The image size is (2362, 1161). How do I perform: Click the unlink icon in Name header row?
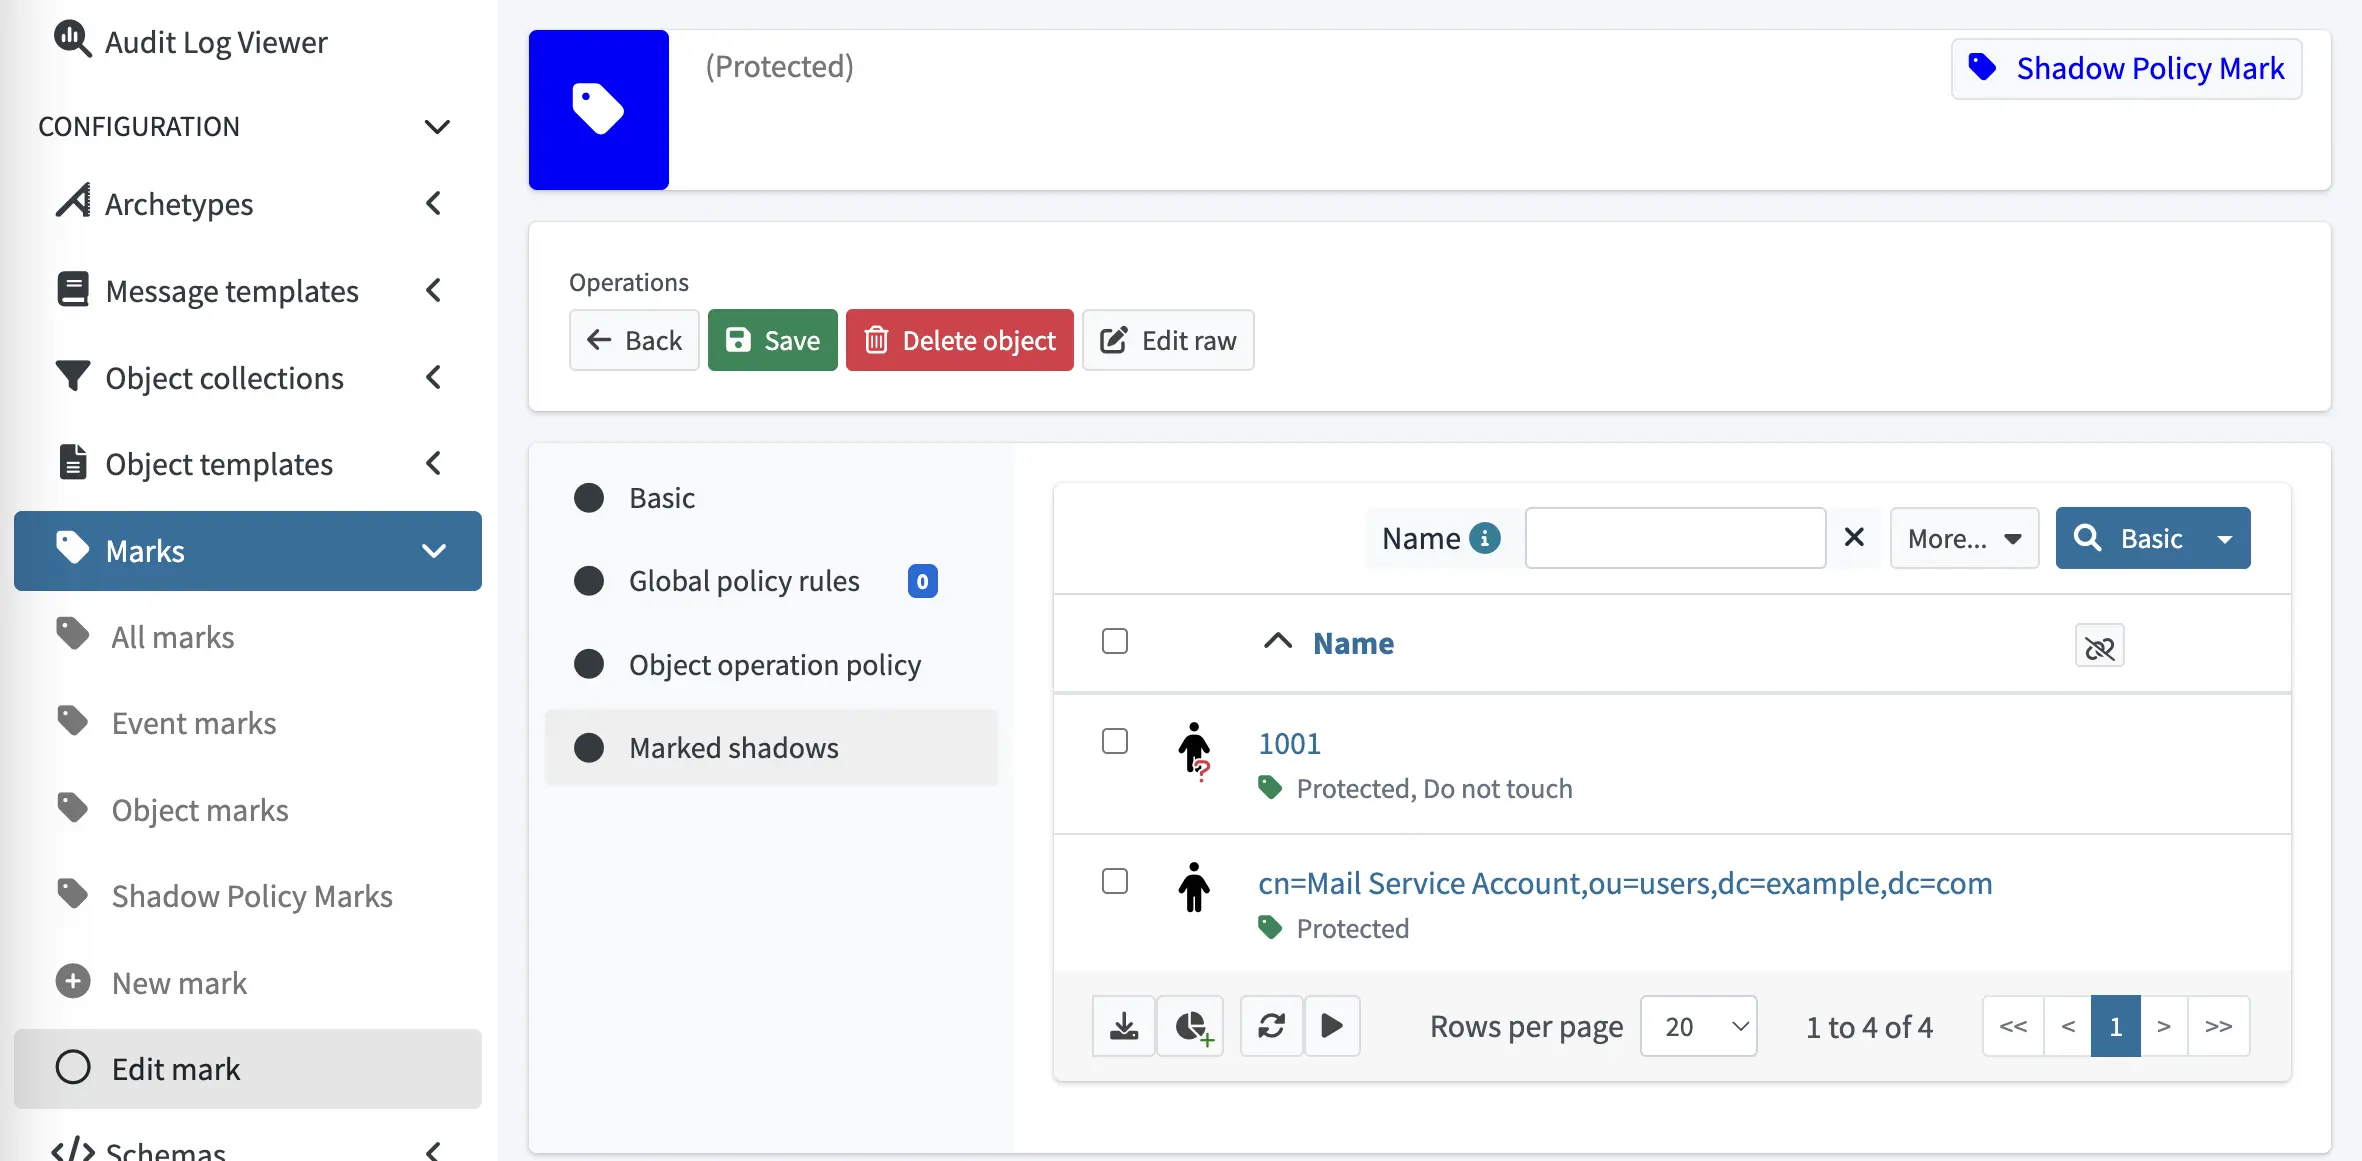click(x=2099, y=647)
